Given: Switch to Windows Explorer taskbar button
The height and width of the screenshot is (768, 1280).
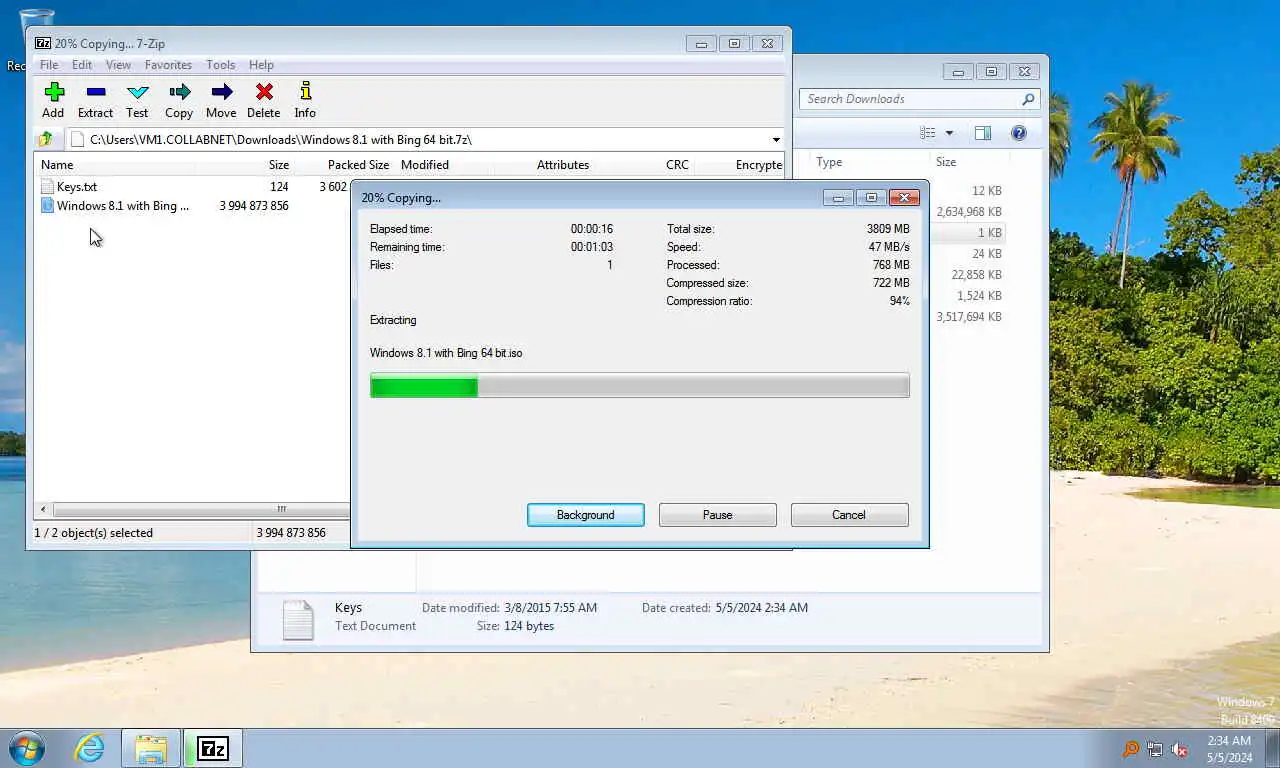Looking at the screenshot, I should pos(151,748).
